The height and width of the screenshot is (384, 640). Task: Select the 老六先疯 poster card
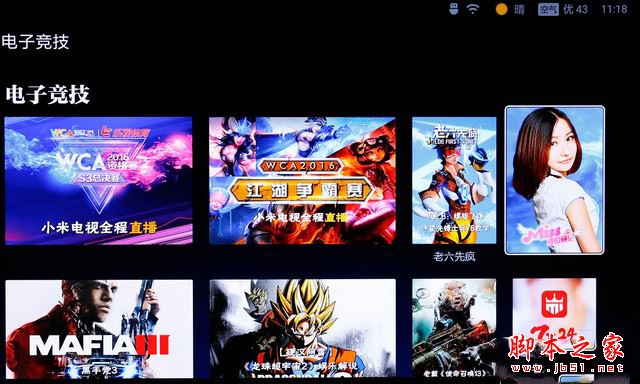pyautogui.click(x=454, y=180)
